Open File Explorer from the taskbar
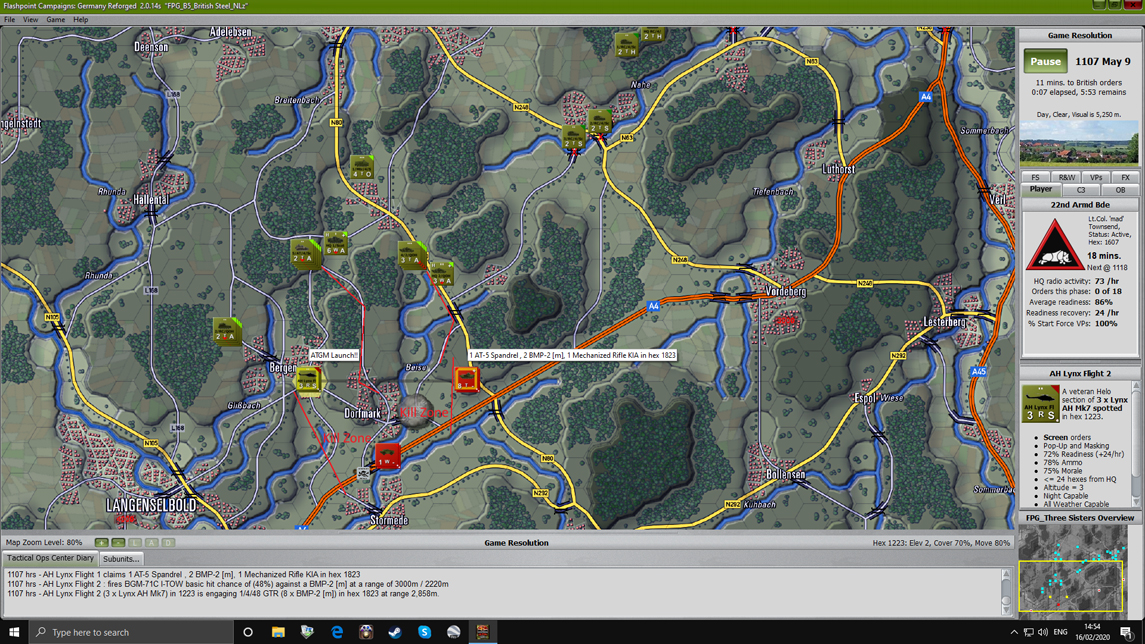1145x644 pixels. [x=277, y=632]
